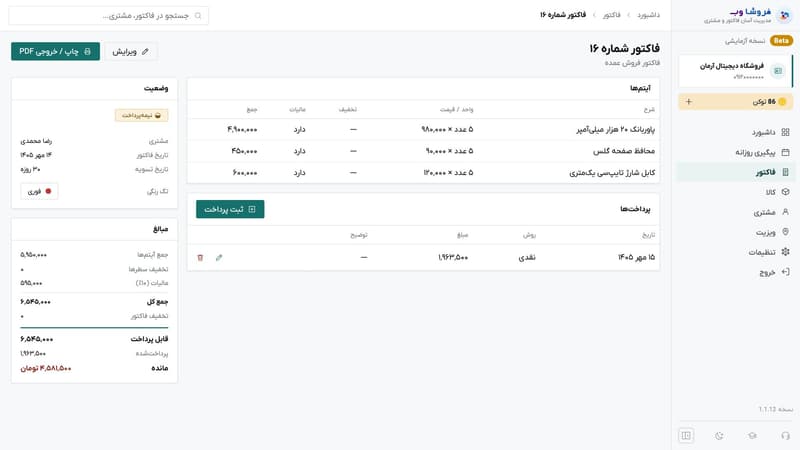Click the نقدی payment method cell
The image size is (800, 450).
click(x=527, y=258)
